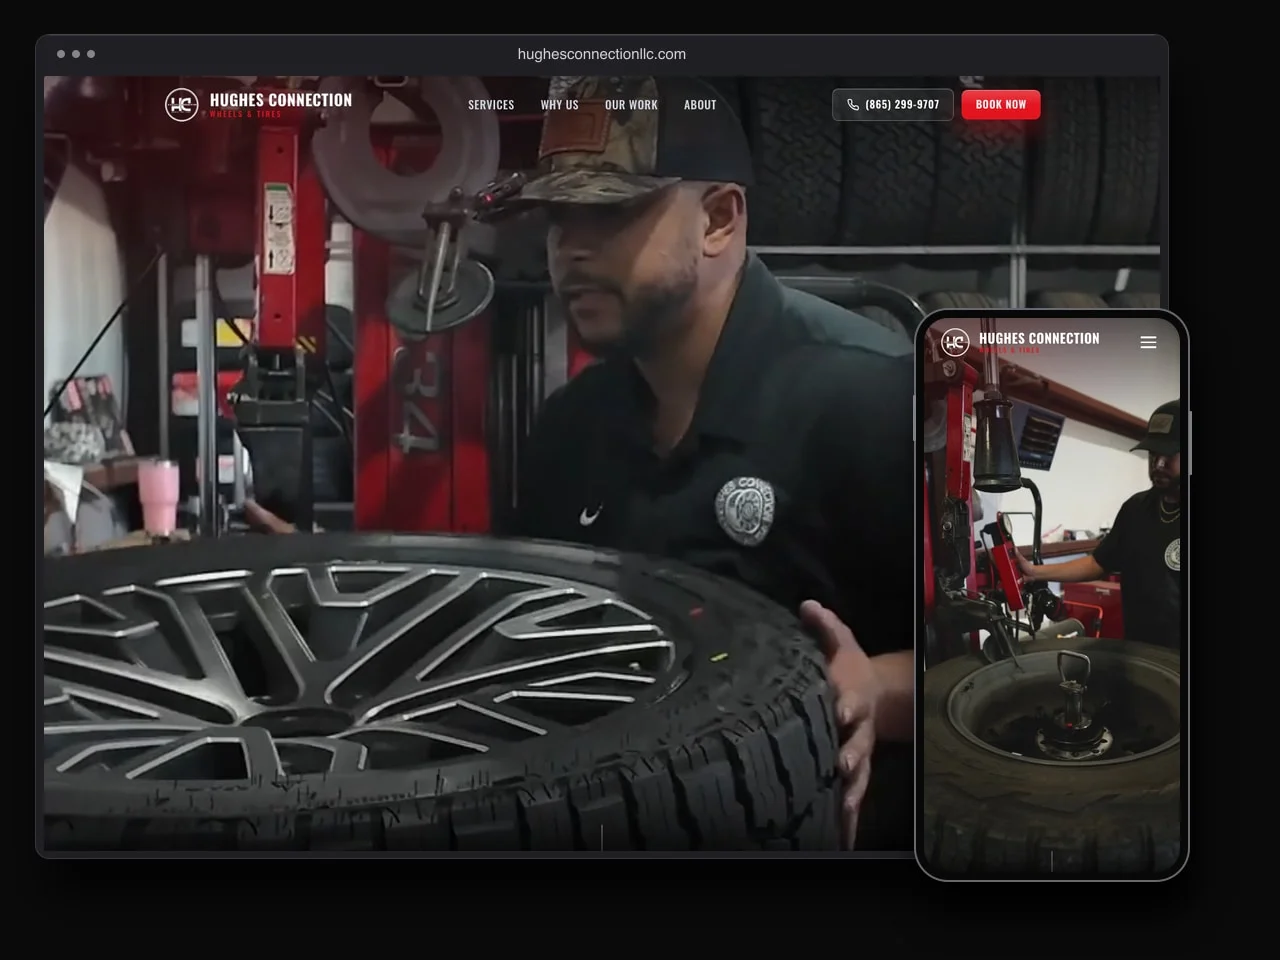Go to the Why Us section
The image size is (1280, 960).
coord(559,105)
